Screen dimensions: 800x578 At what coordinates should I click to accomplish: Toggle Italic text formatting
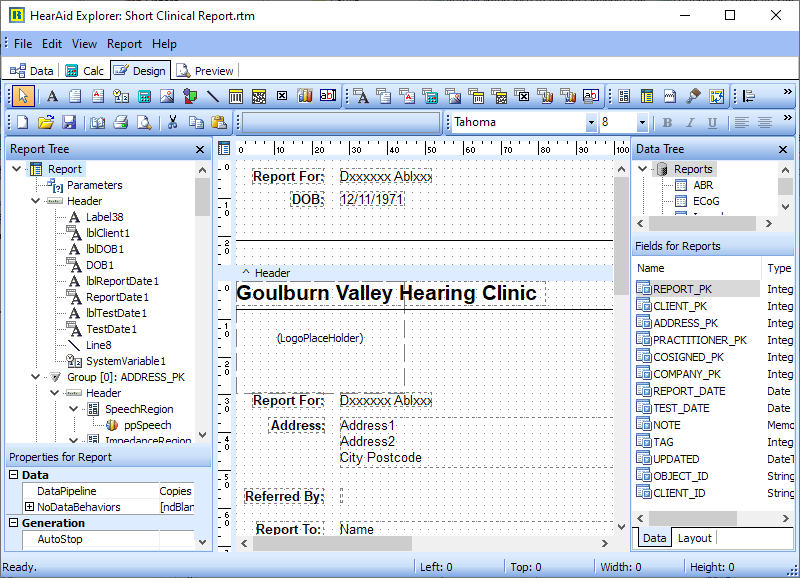(x=690, y=122)
